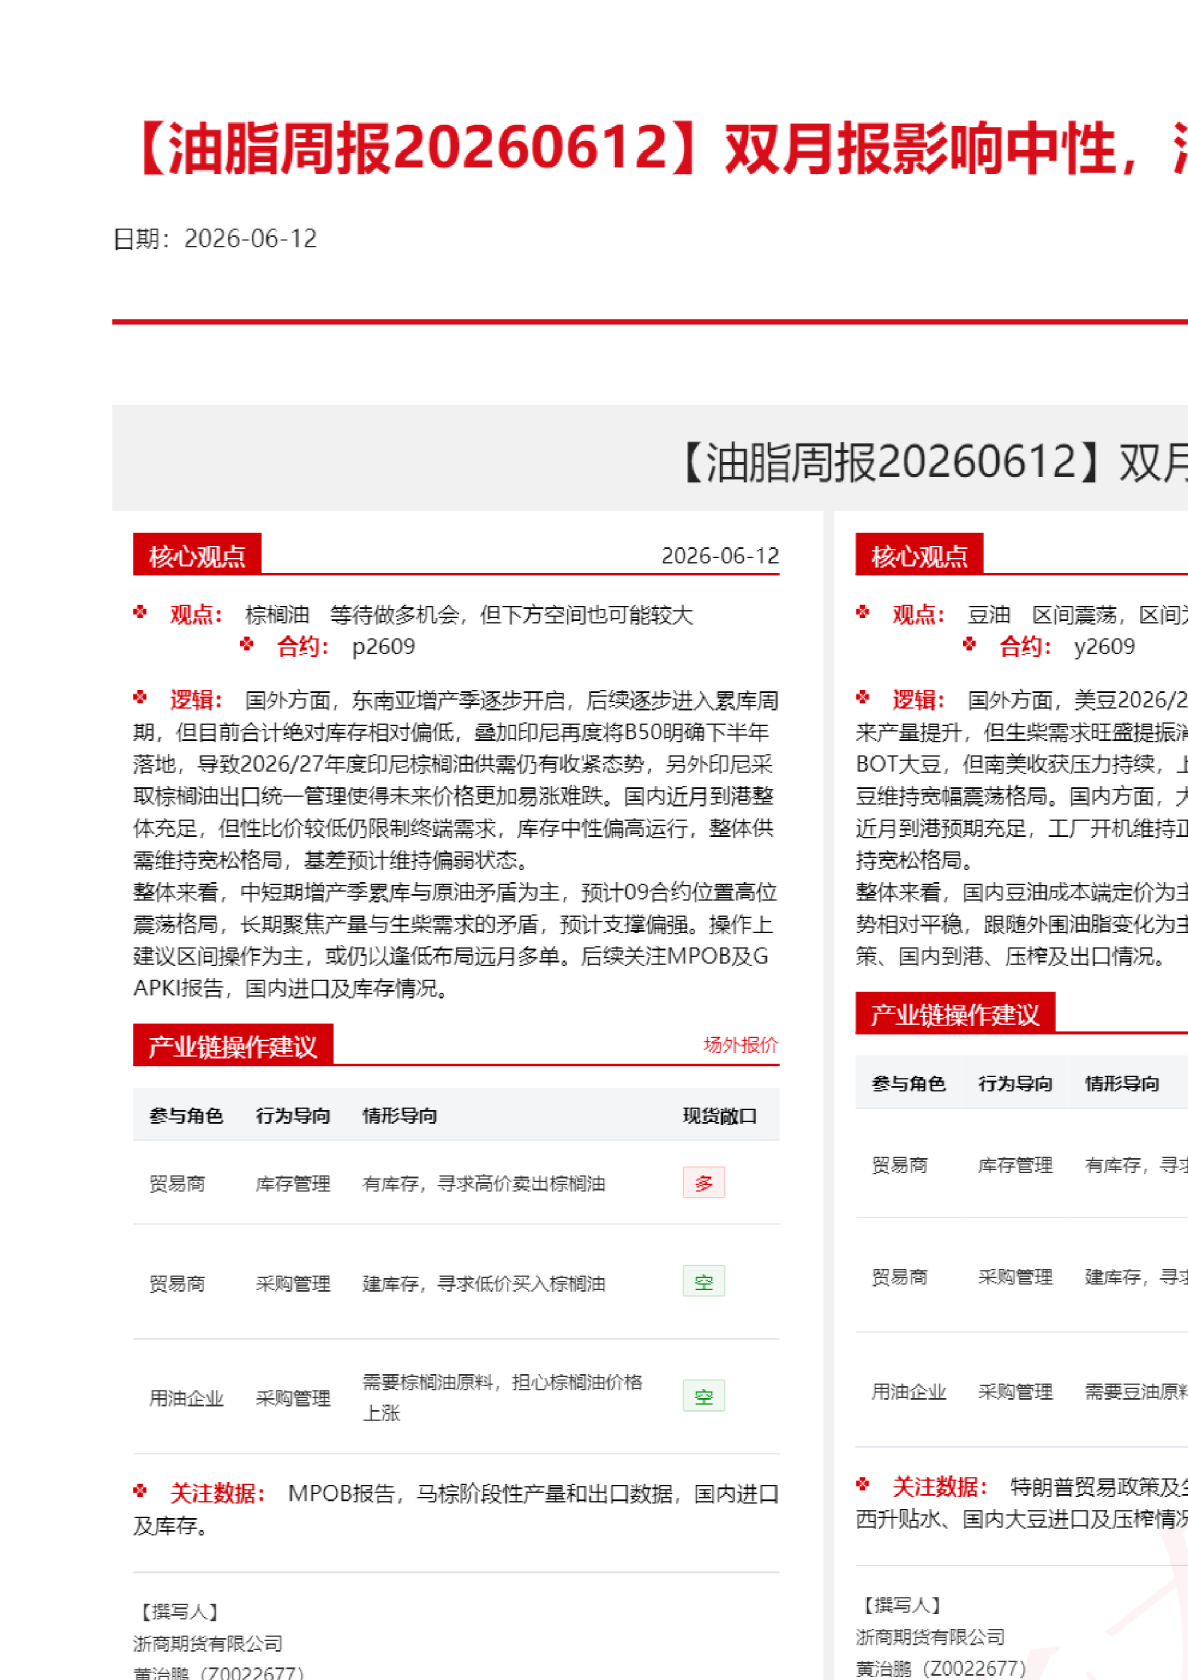This screenshot has width=1188, height=1680.
Task: Click the 空 tag in 用油企业 row
Action: point(704,1397)
